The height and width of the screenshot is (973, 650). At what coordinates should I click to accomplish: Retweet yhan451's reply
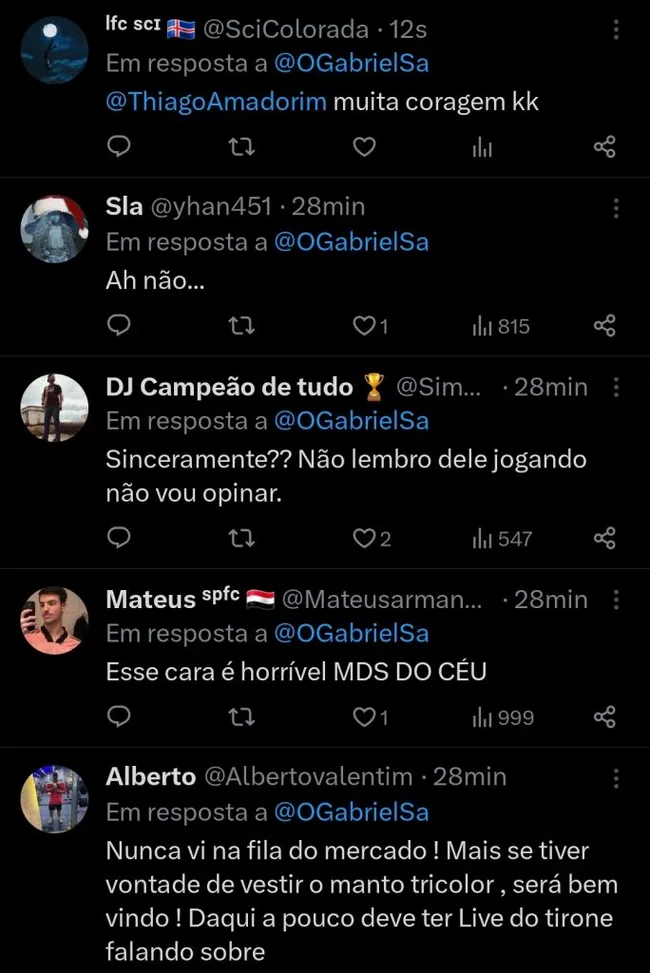click(x=240, y=325)
